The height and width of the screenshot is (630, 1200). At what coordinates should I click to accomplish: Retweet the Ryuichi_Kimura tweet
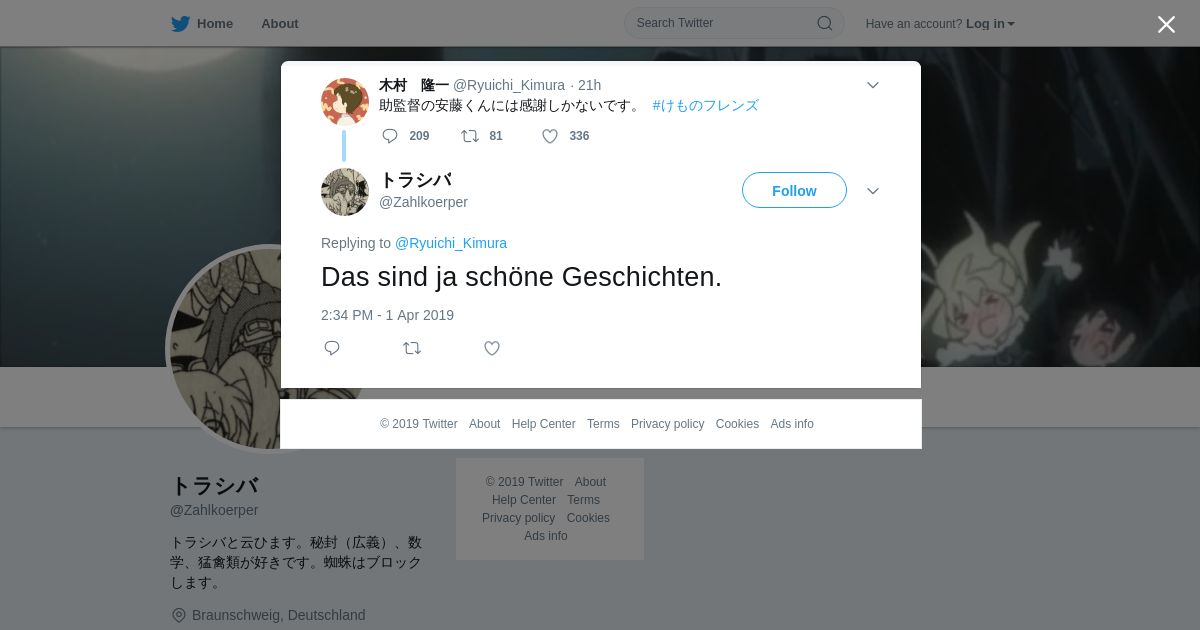click(470, 136)
